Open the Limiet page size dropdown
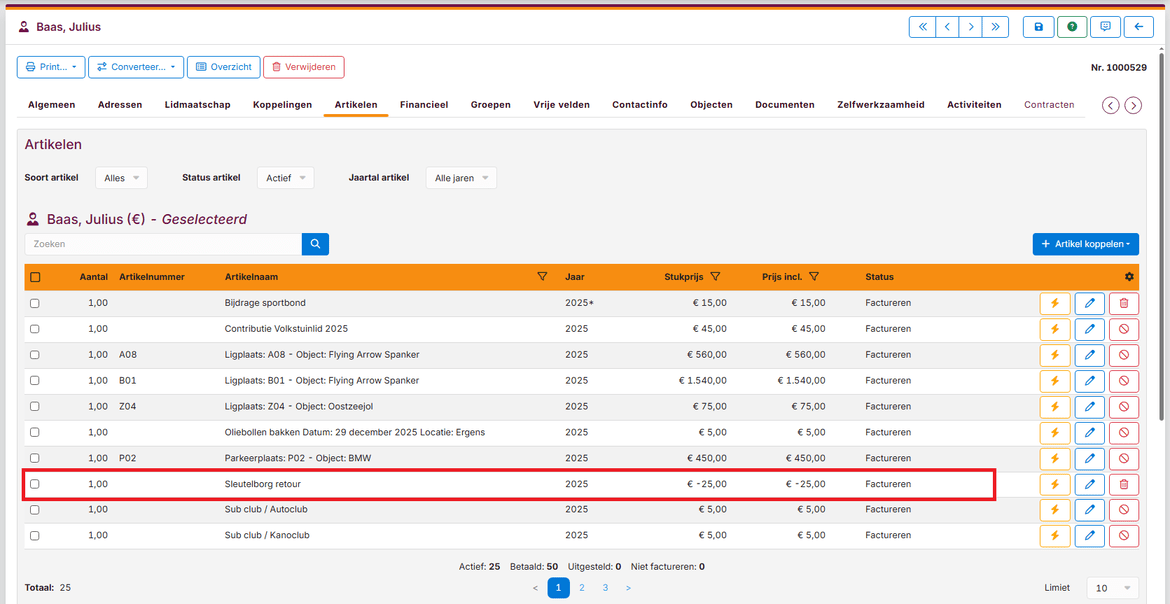 click(1112, 588)
